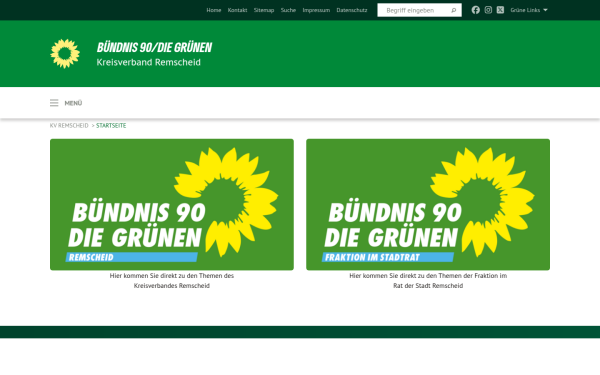Open the Instagram social icon
This screenshot has width=600, height=375.
(488, 10)
